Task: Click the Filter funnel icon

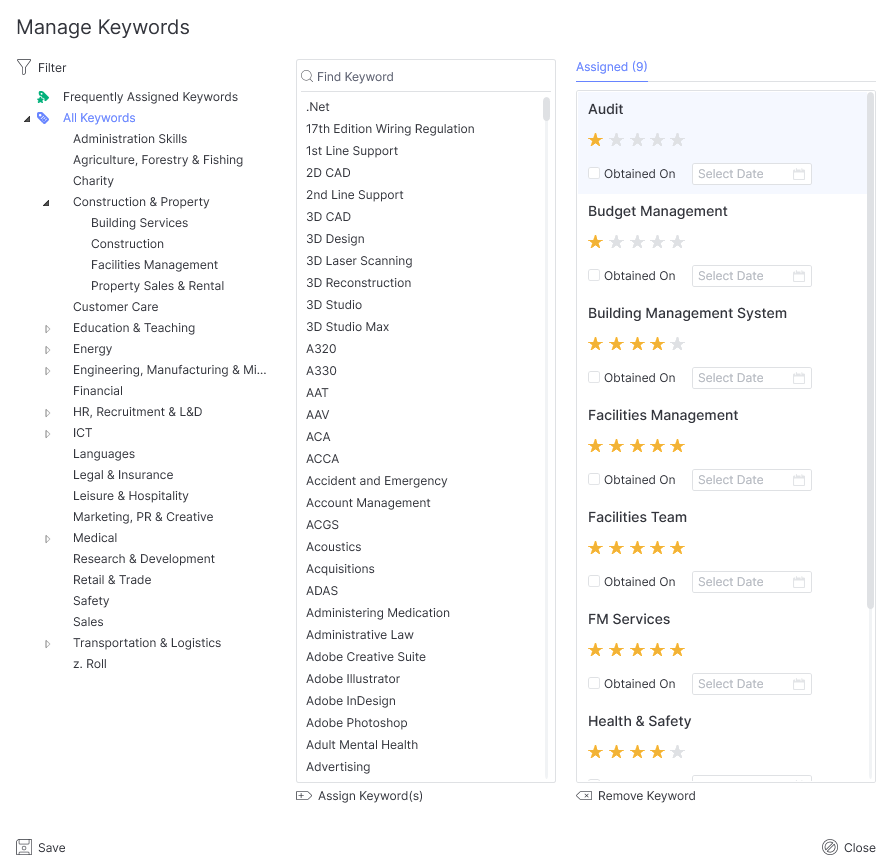Action: tap(24, 67)
